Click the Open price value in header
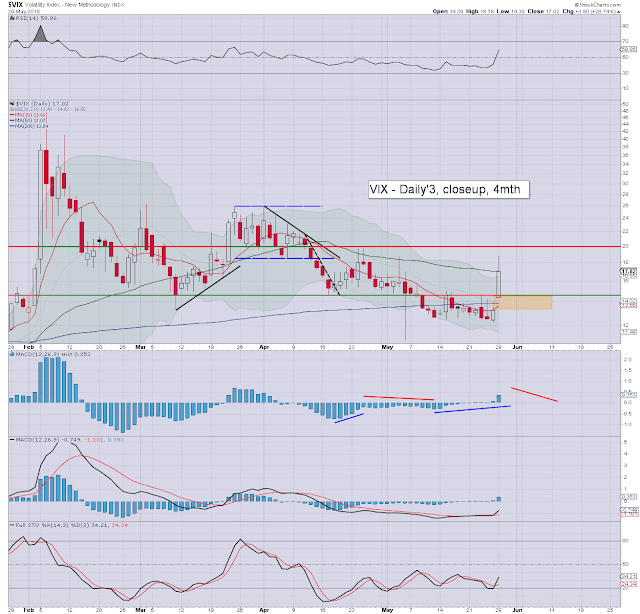This screenshot has height=614, width=640. tap(456, 11)
